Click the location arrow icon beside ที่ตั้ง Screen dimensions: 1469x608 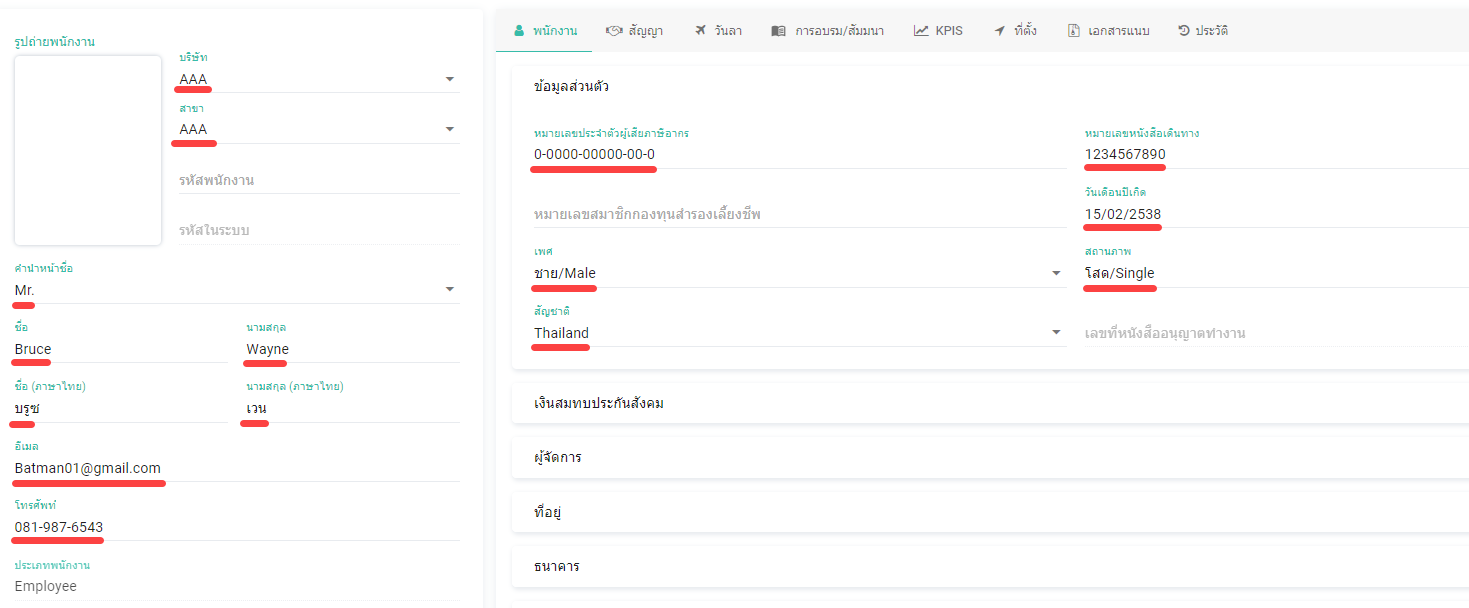click(x=999, y=31)
